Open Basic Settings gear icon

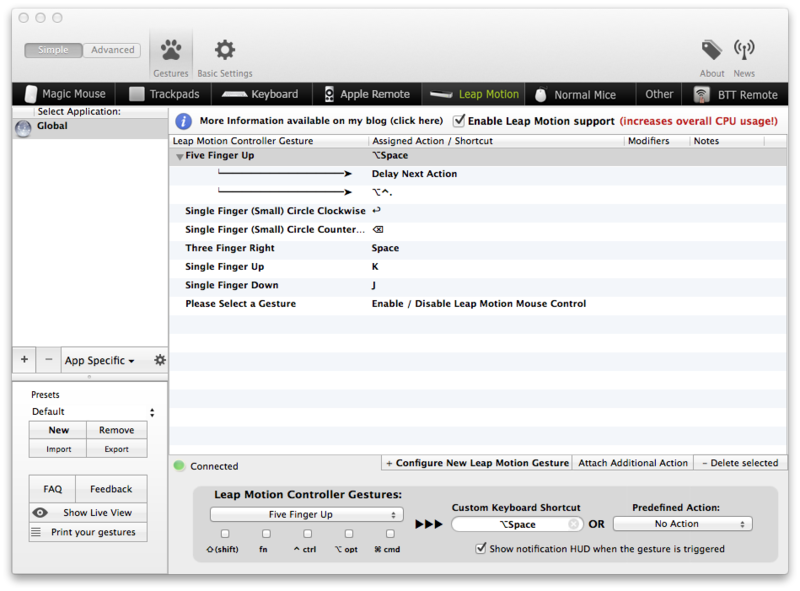(x=224, y=50)
